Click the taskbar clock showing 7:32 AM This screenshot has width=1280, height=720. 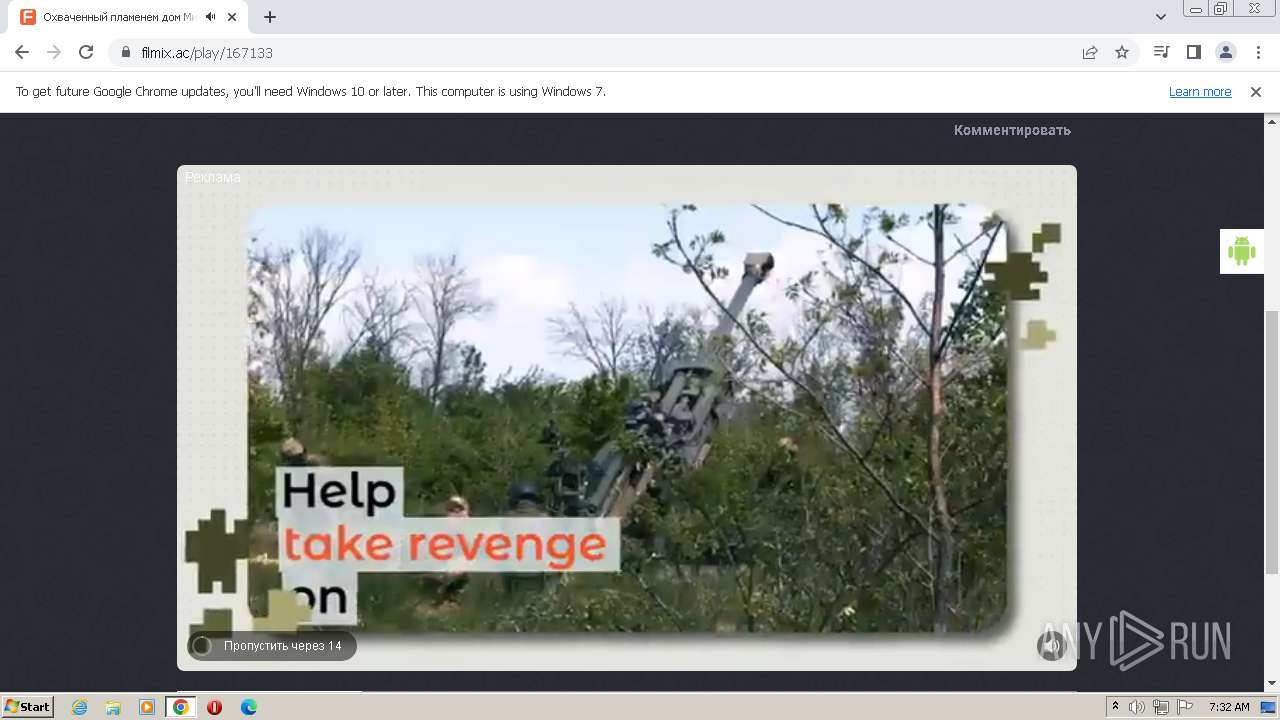(x=1229, y=707)
